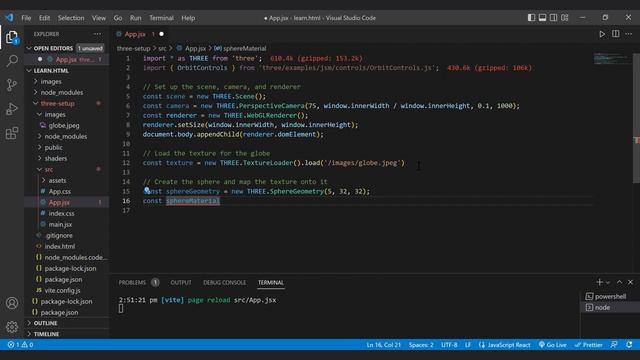Open notifications bell in status bar
Viewport: 640px width, 360px height.
click(629, 345)
